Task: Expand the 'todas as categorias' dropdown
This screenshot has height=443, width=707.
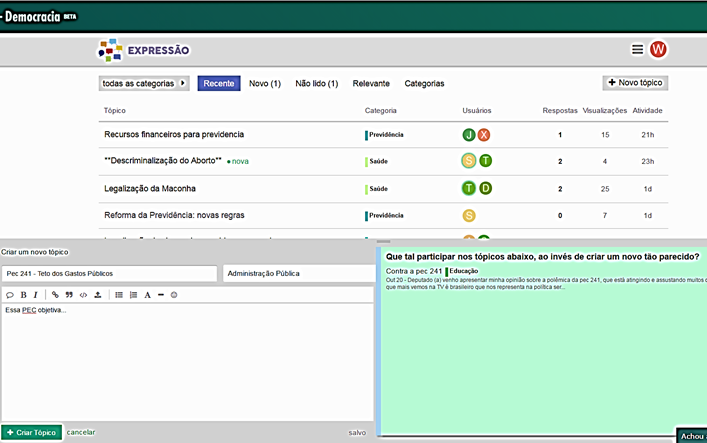Action: tap(144, 84)
